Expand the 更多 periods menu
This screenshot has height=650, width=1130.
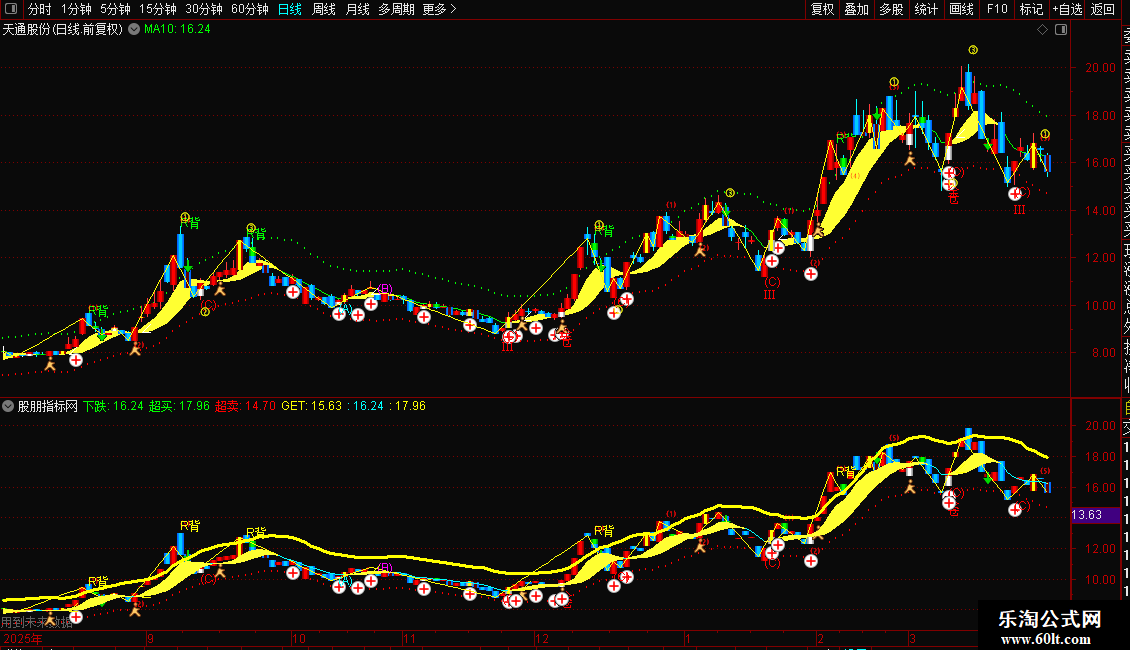point(440,9)
